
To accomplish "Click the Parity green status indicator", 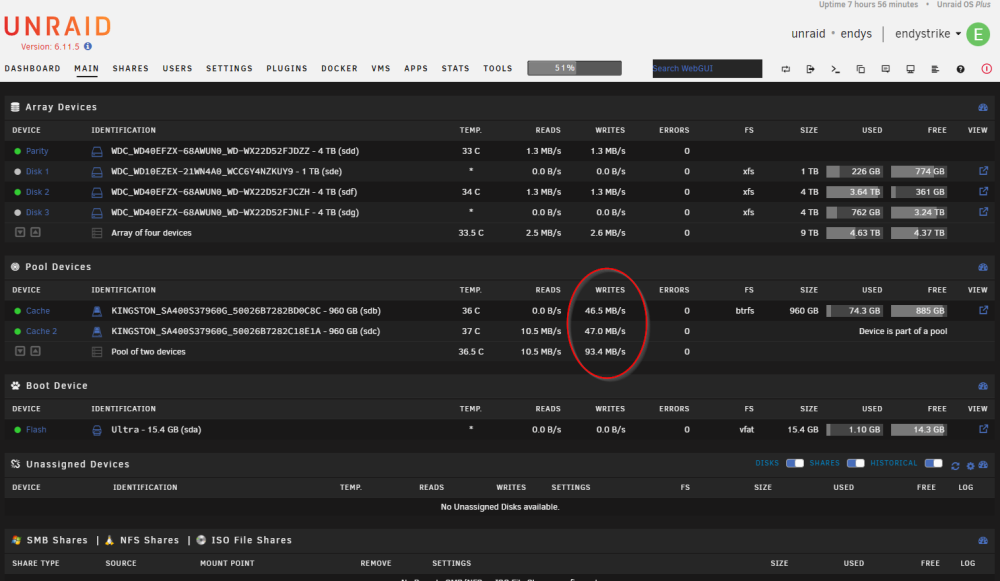I will click(18, 151).
